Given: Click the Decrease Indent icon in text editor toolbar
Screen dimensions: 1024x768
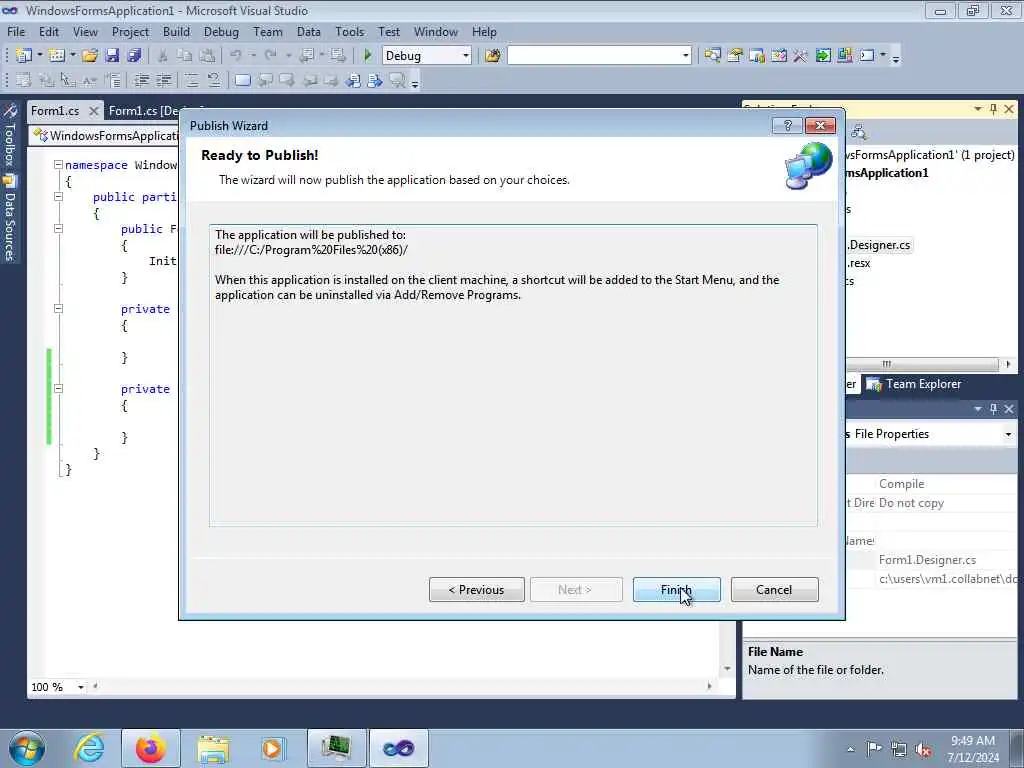Looking at the screenshot, I should (x=141, y=80).
